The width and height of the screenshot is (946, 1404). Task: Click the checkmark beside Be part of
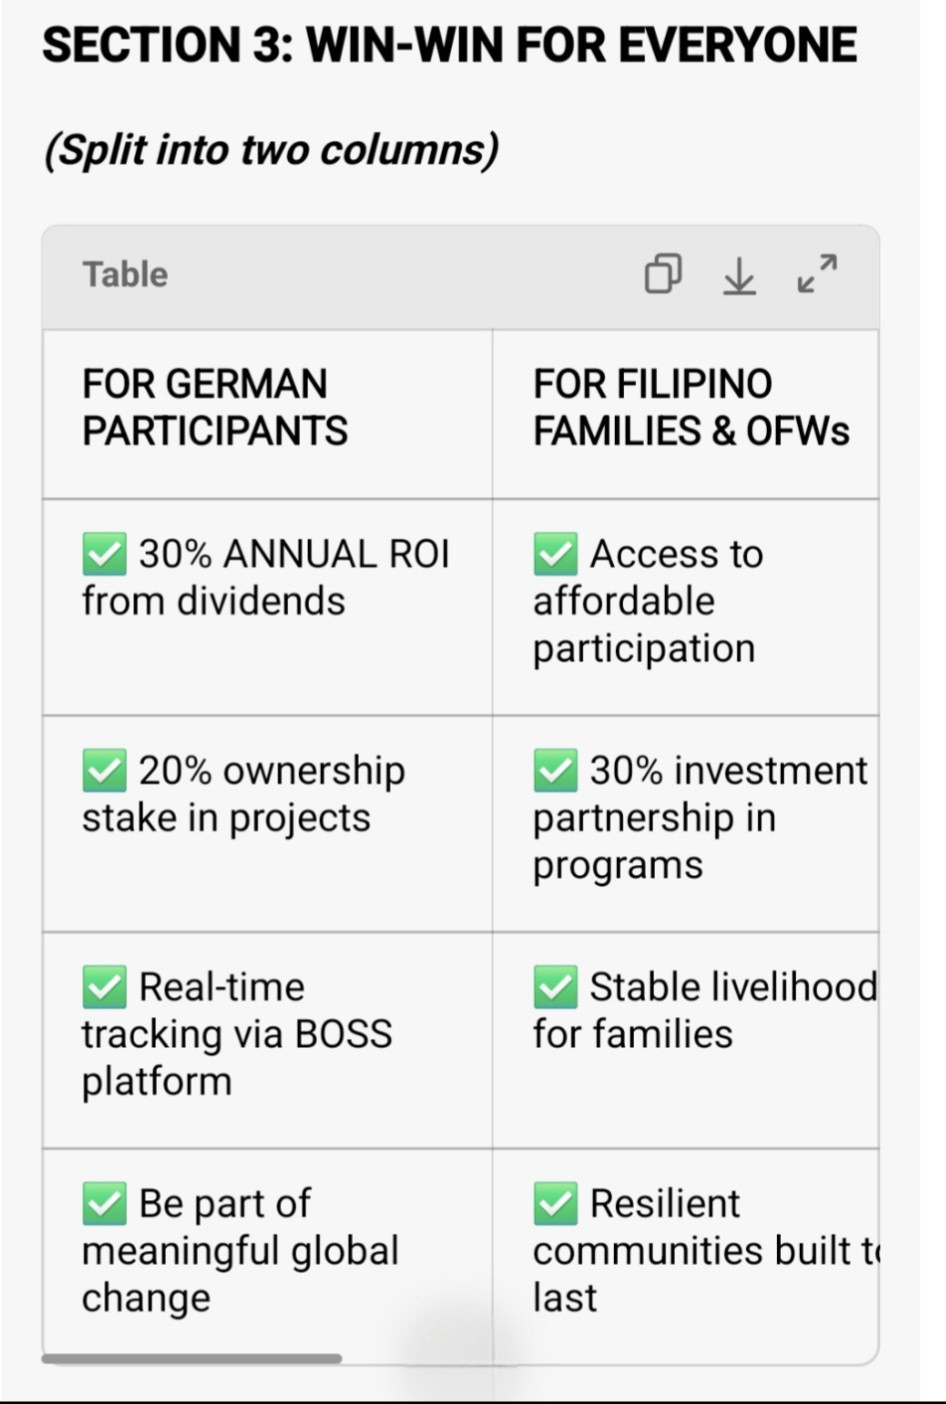coord(104,1203)
